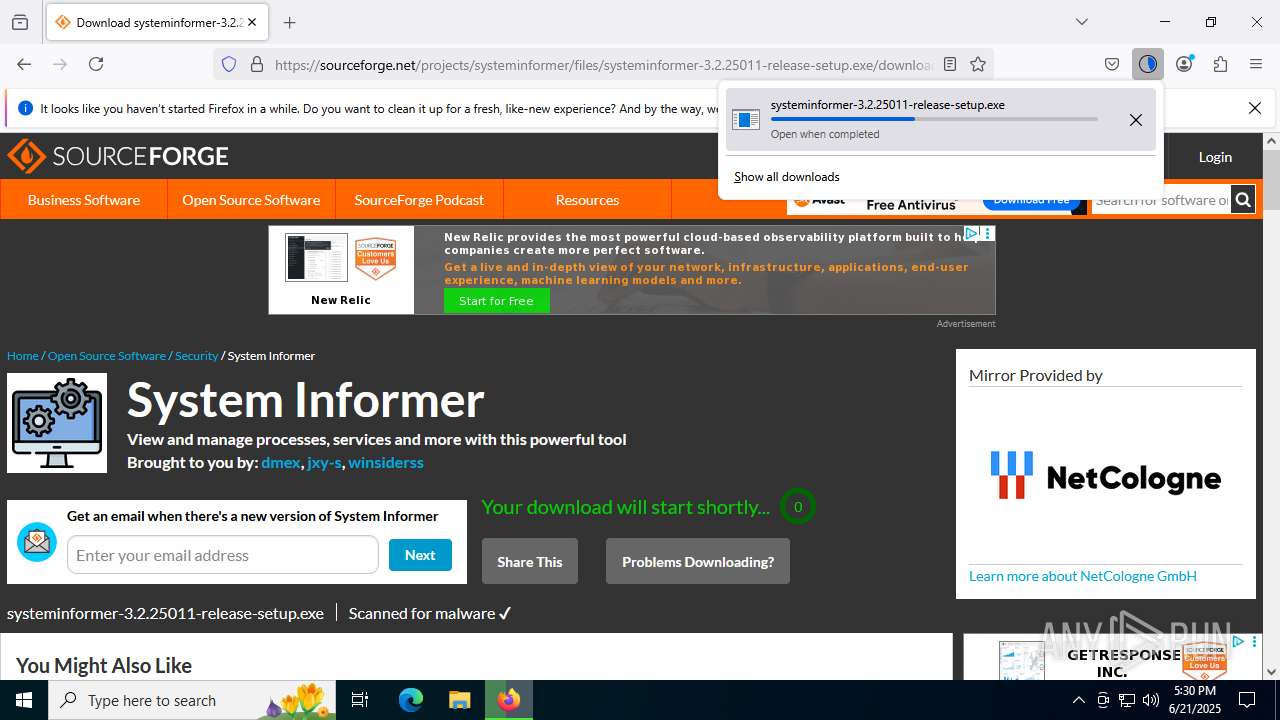
Task: Launch Microsoft Edge from taskbar
Action: [x=411, y=700]
